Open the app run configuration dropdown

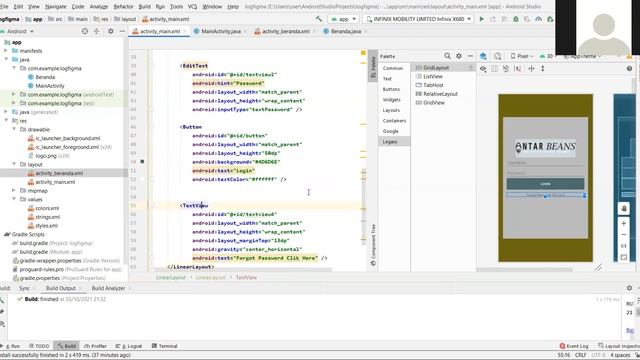click(x=343, y=19)
